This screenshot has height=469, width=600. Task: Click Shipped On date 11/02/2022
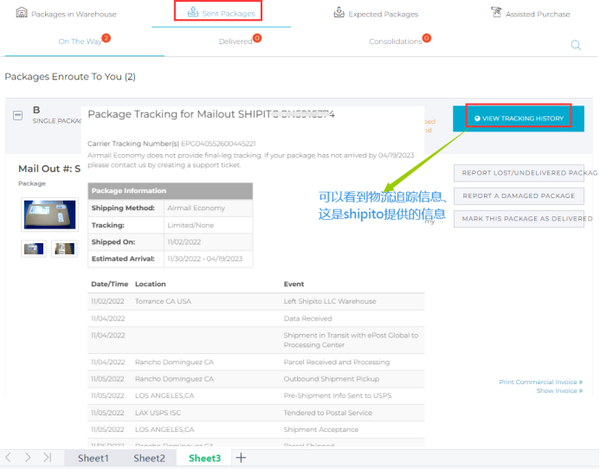184,242
